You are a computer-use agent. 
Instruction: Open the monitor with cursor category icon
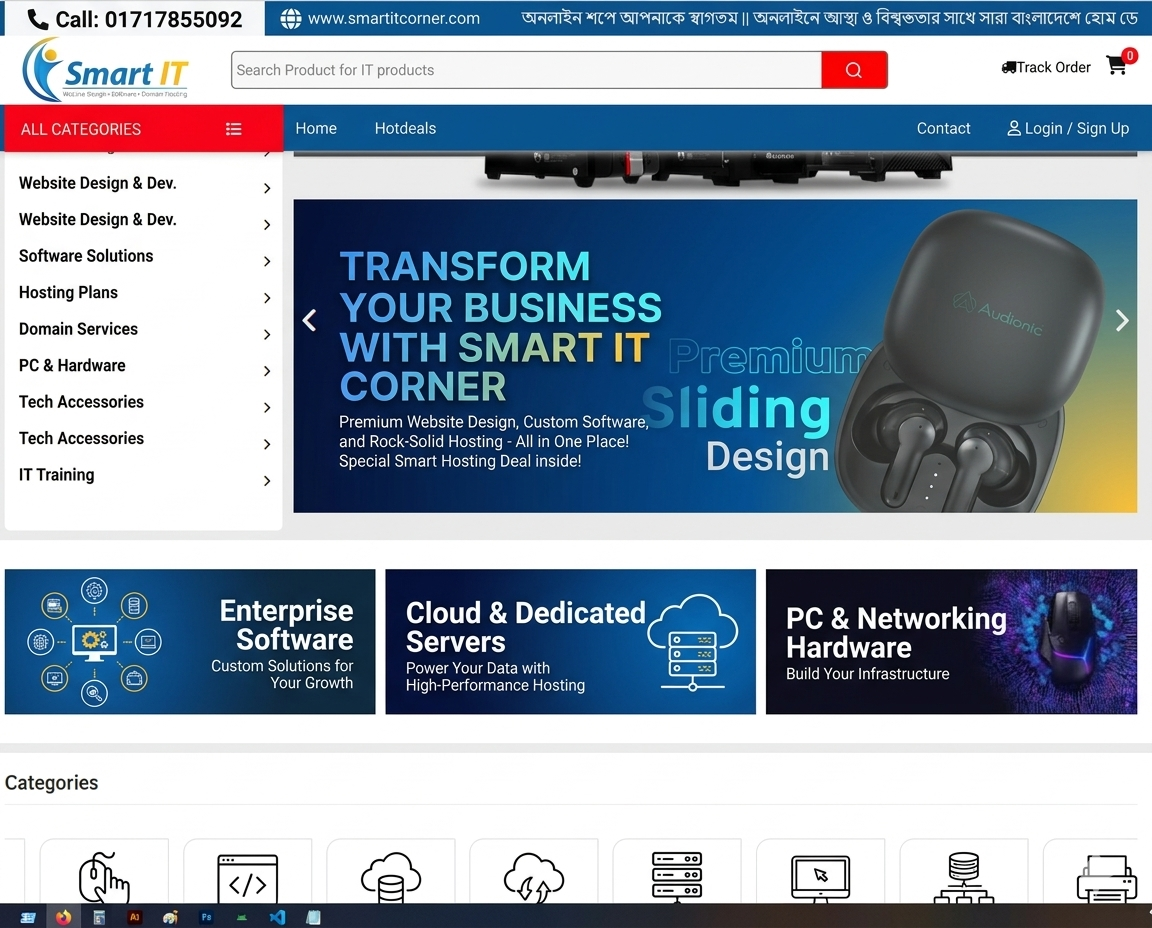tap(820, 880)
